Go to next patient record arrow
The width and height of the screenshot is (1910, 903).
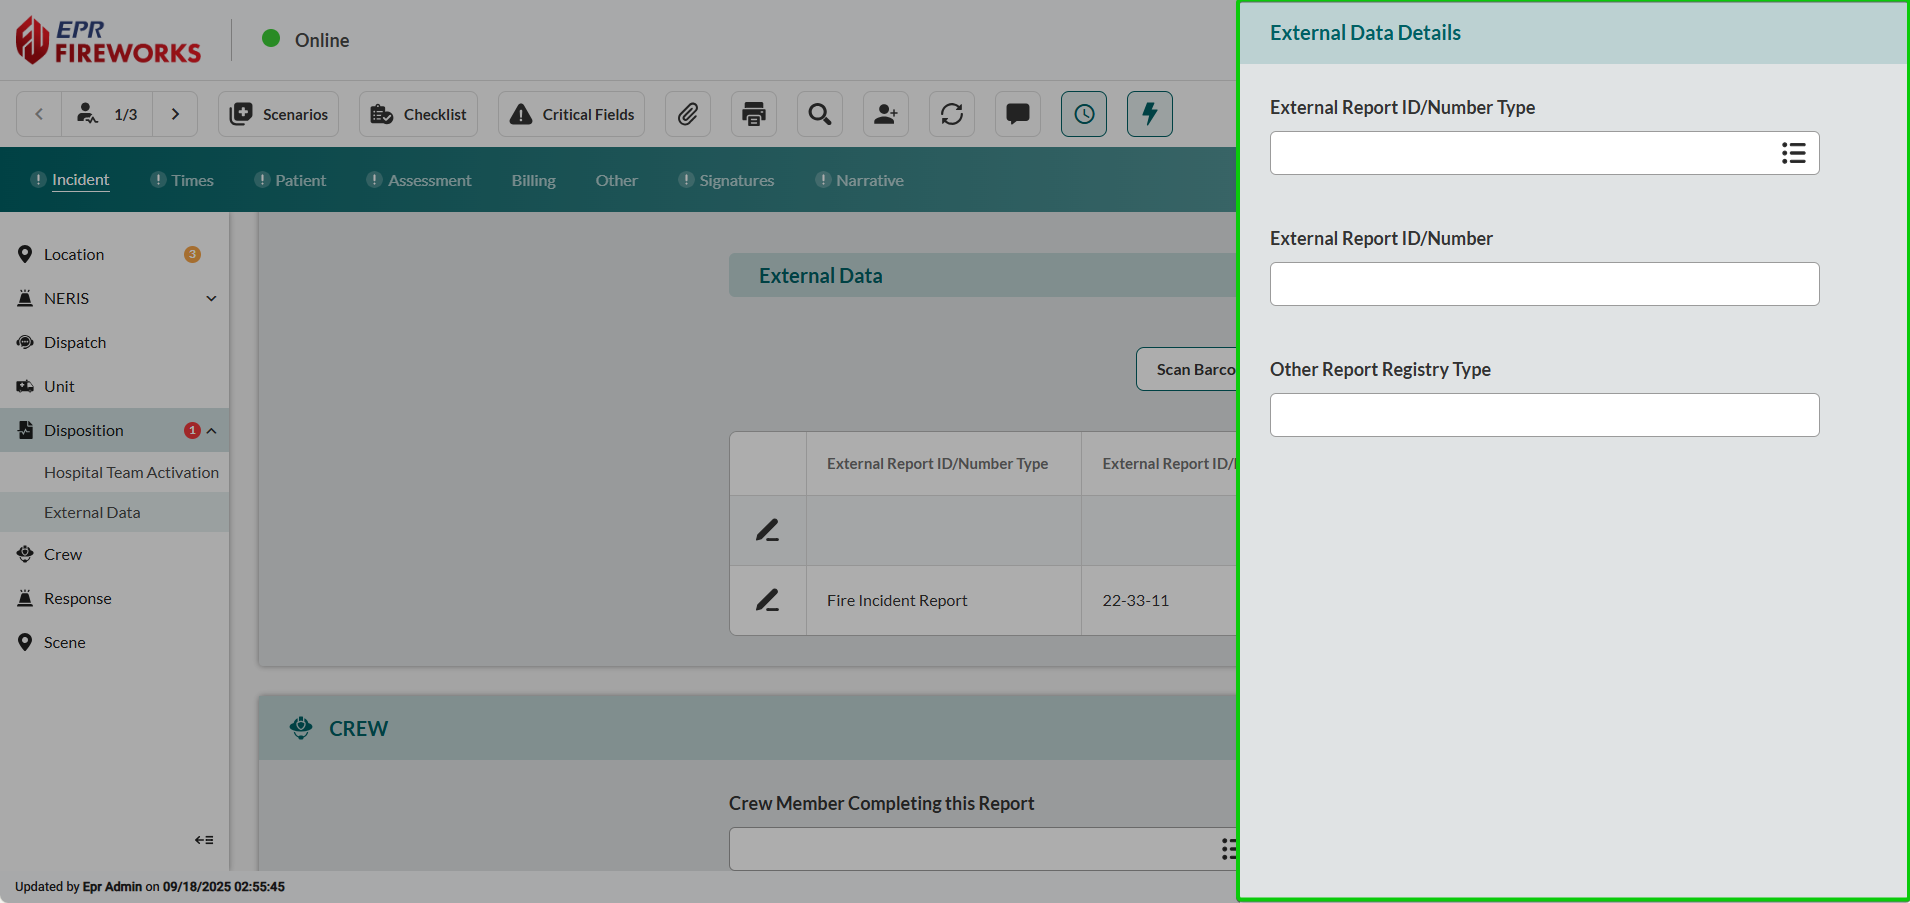(175, 114)
